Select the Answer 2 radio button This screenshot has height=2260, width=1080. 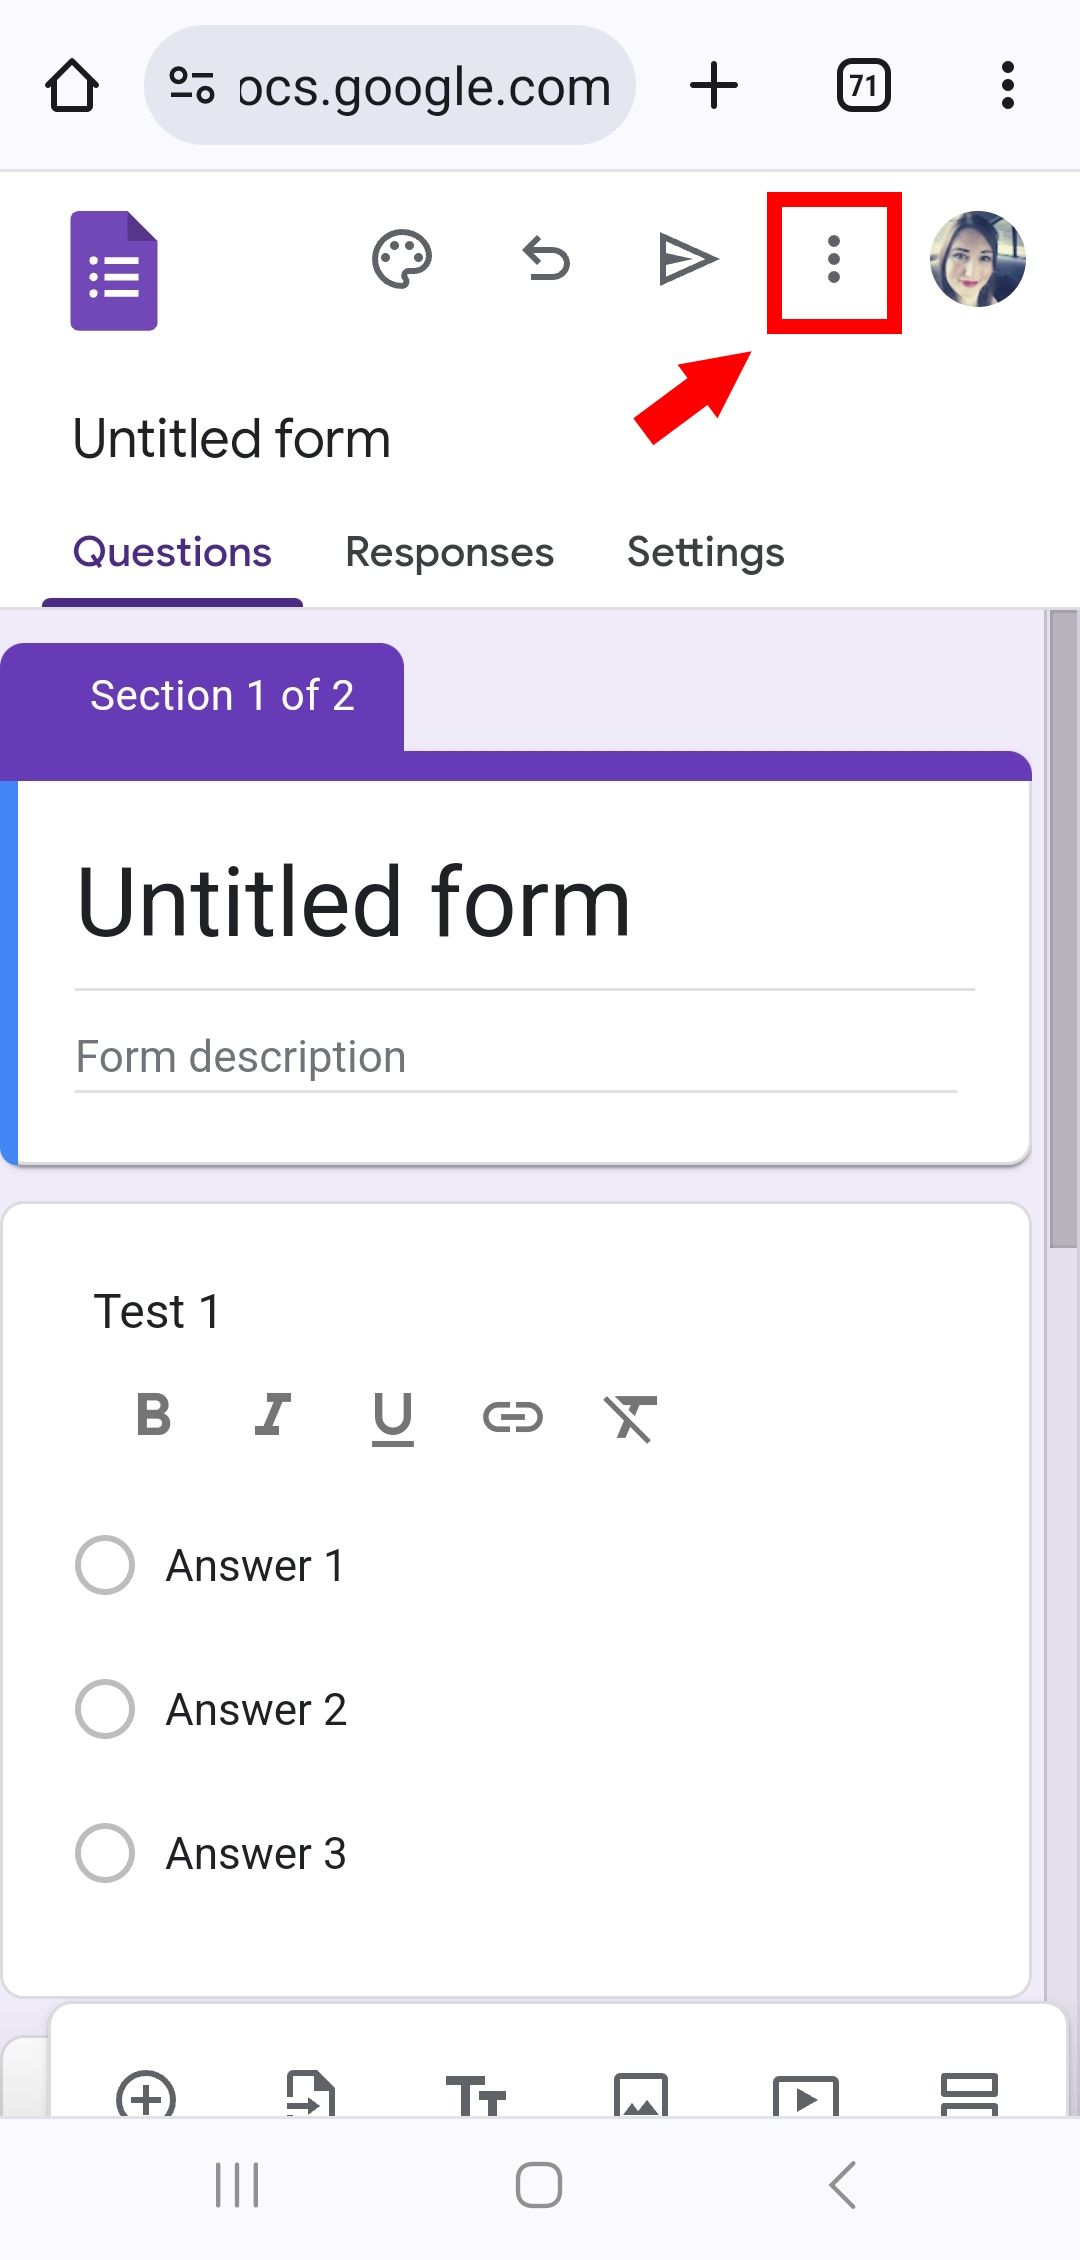104,1710
